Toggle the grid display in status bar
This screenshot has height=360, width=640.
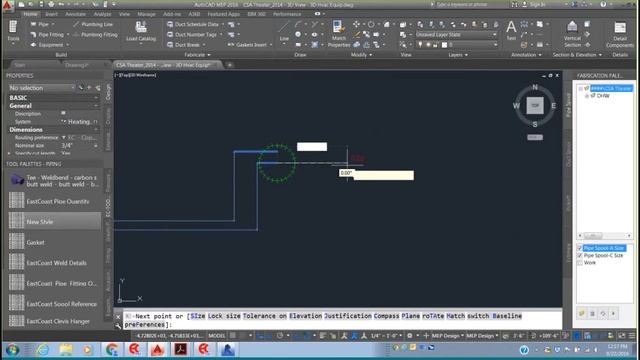[233, 336]
